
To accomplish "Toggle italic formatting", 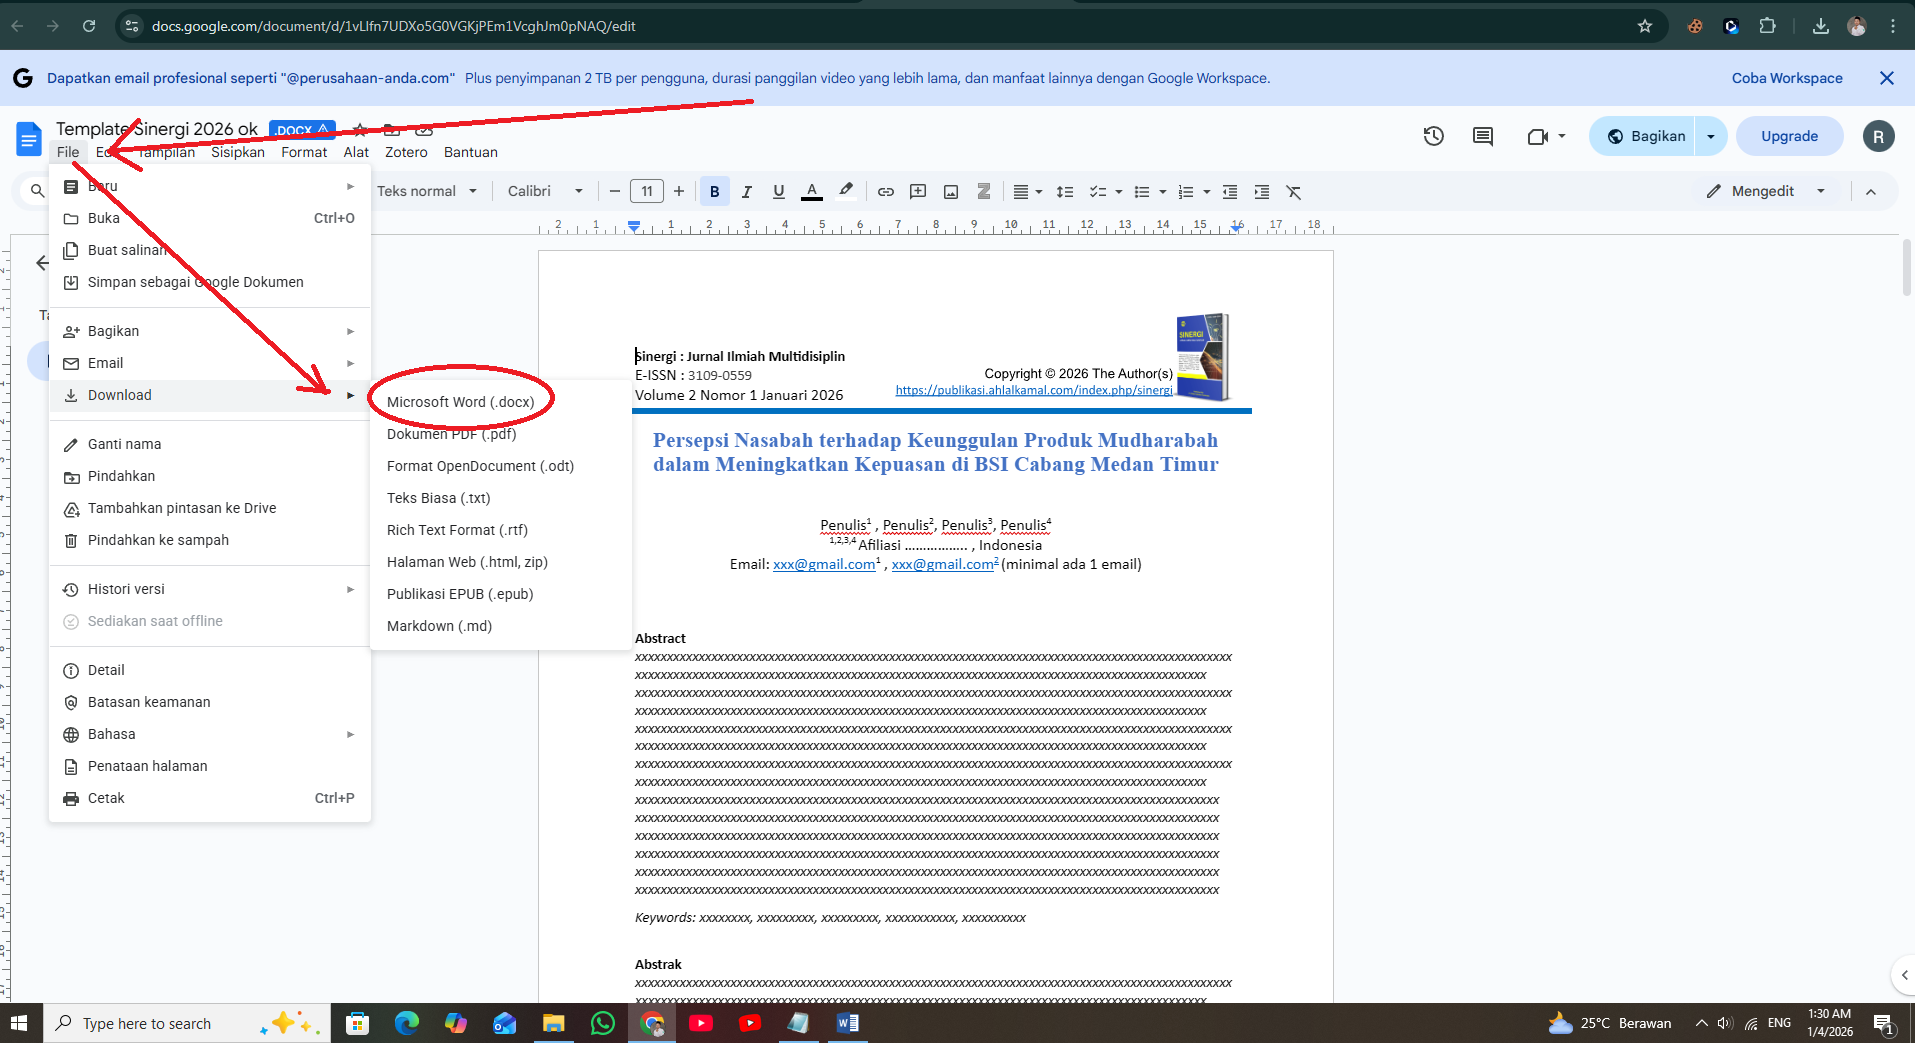I will coord(746,192).
